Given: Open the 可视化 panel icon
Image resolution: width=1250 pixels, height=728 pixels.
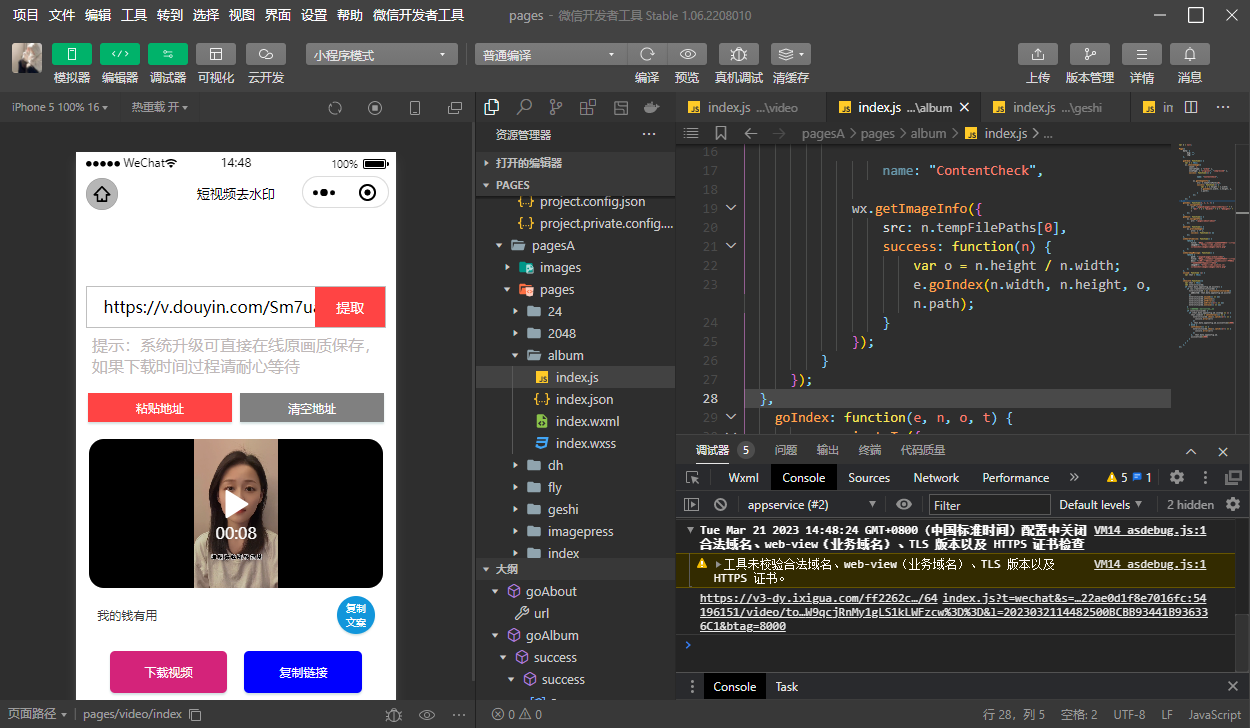Looking at the screenshot, I should point(216,53).
